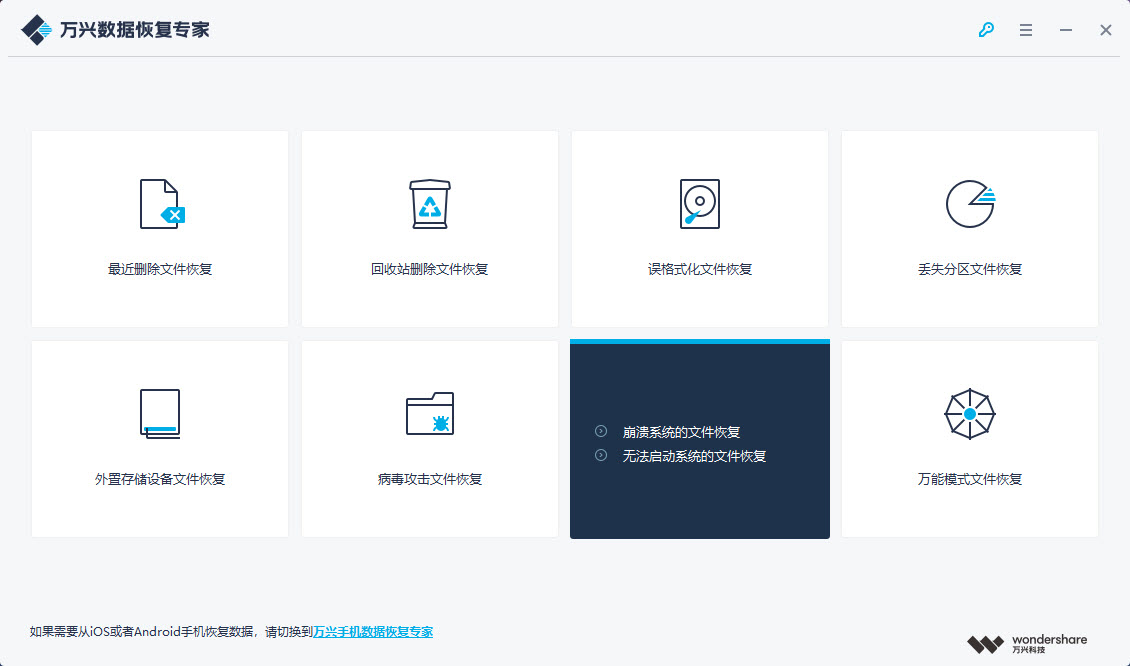
Task: Click the external storage device icon
Action: click(x=160, y=414)
